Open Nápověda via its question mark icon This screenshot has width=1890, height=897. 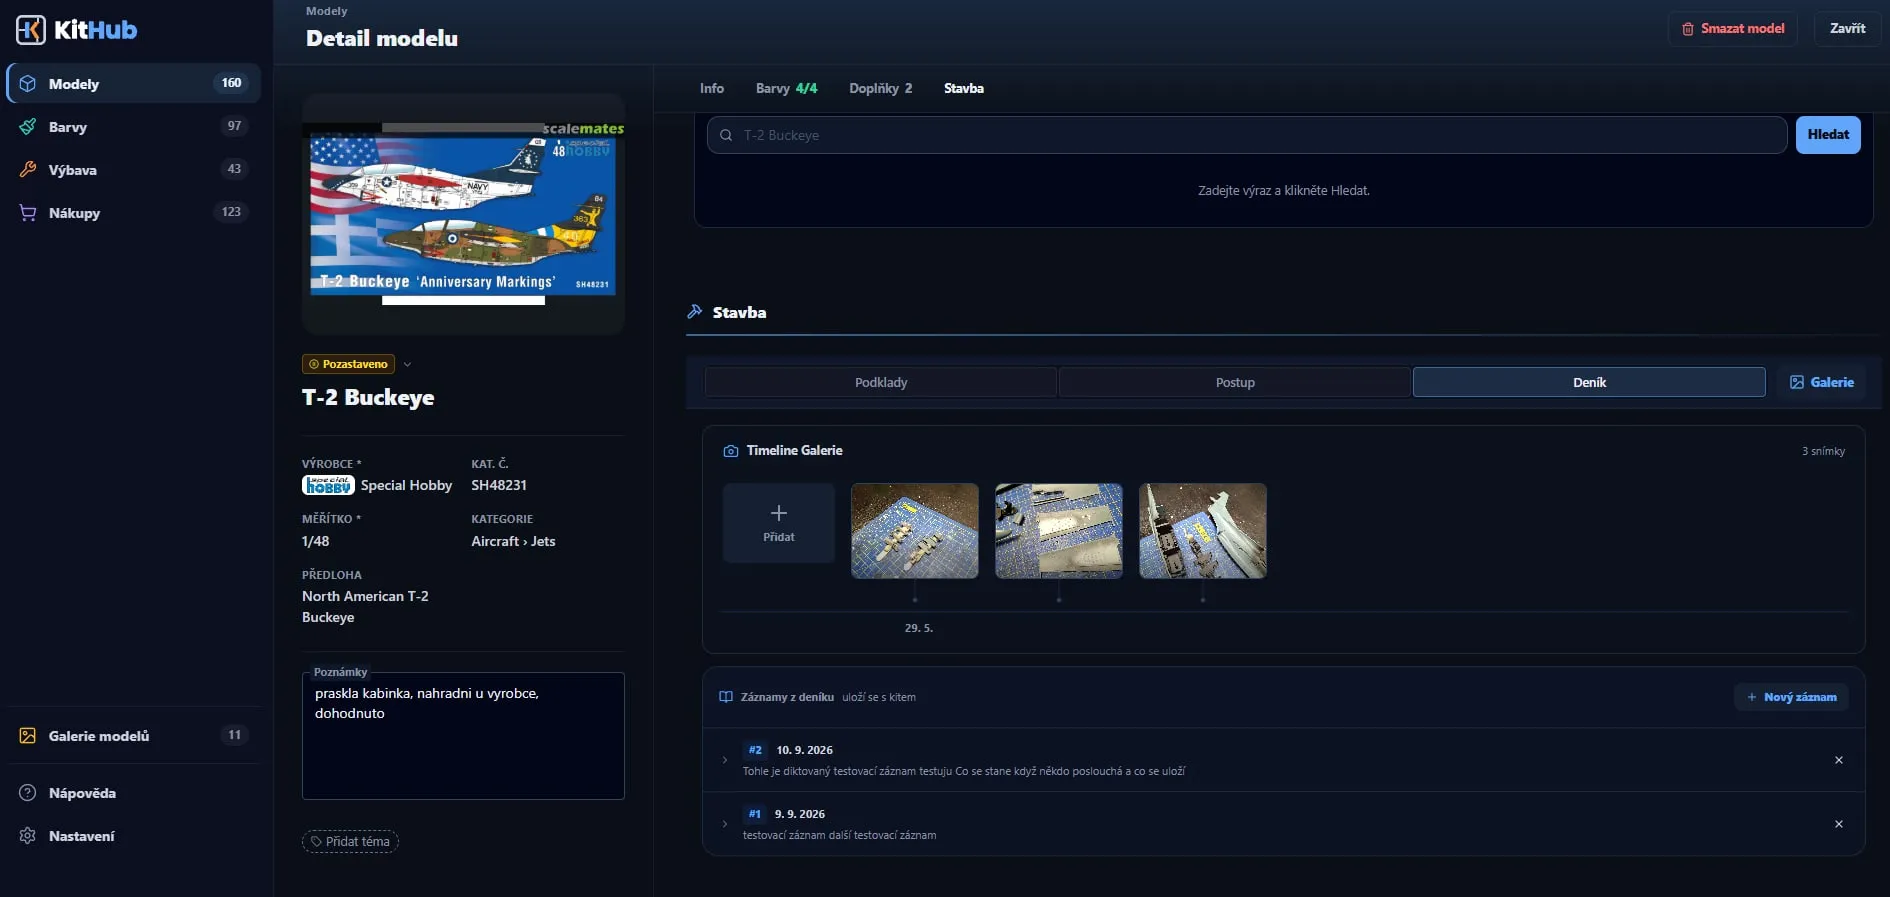coord(28,793)
